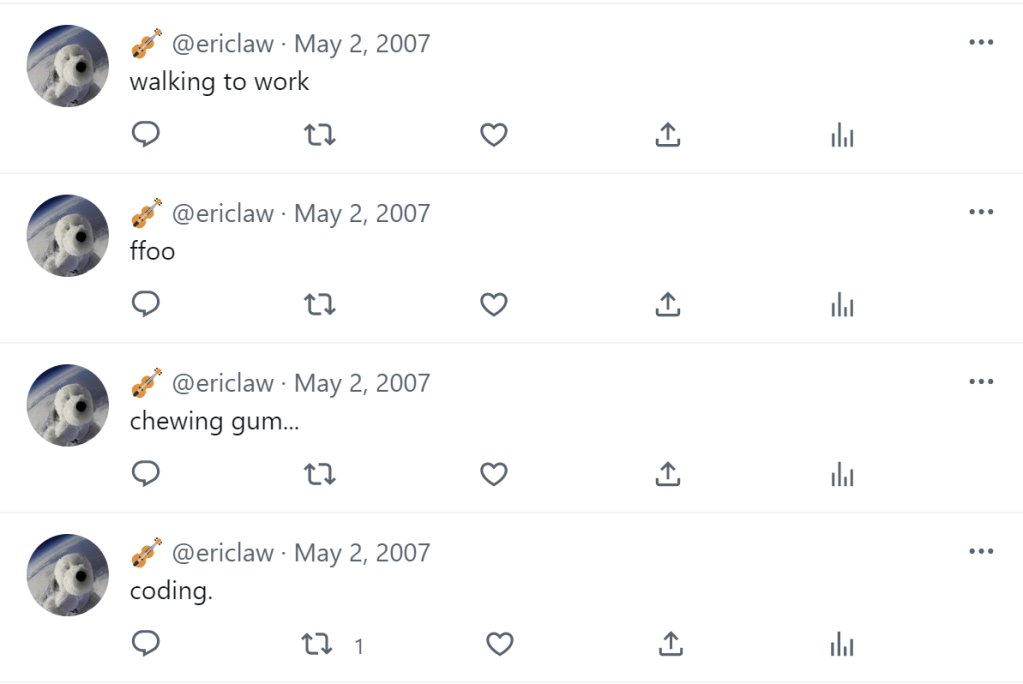Viewport: 1023px width, 684px height.
Task: Open more options on "ffoo" tweet
Action: 981,212
